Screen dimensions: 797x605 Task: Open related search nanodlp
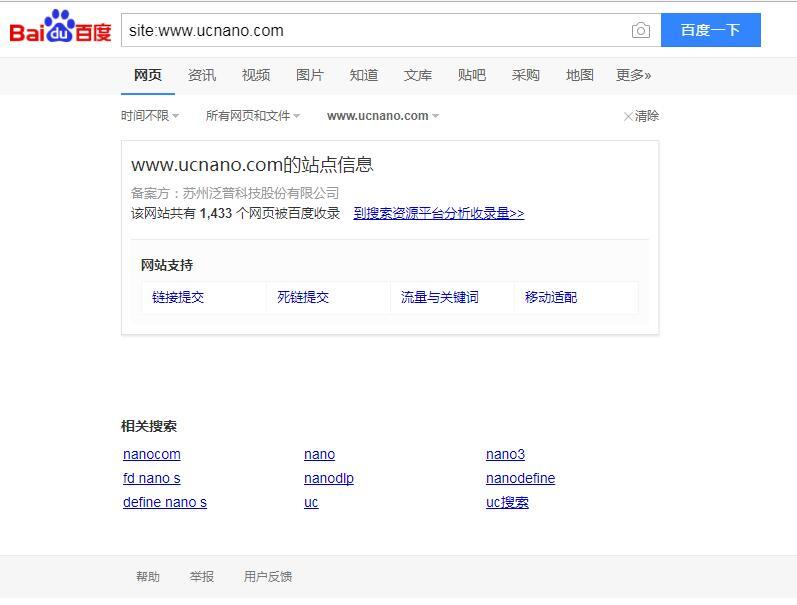pos(328,478)
